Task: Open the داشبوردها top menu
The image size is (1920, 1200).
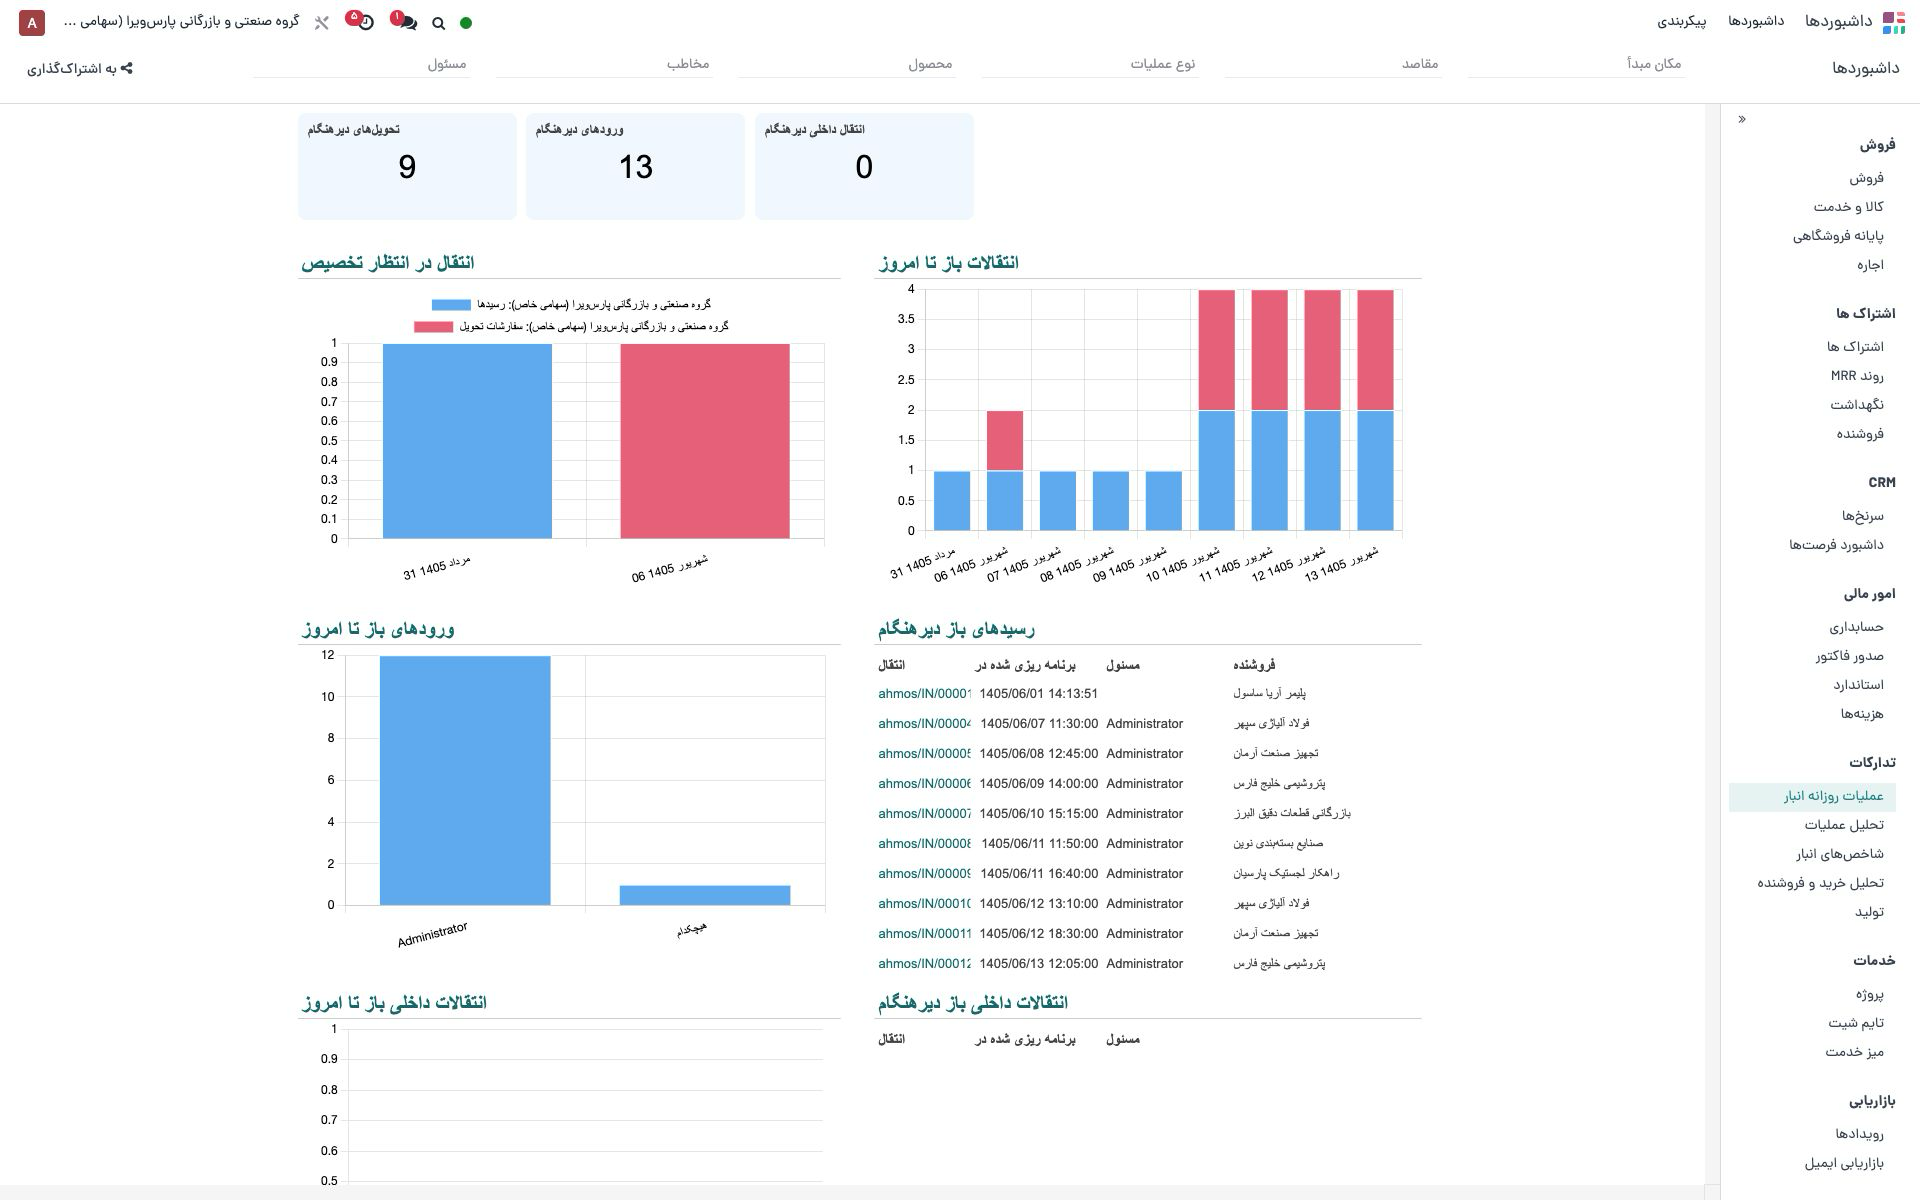Action: [1756, 21]
